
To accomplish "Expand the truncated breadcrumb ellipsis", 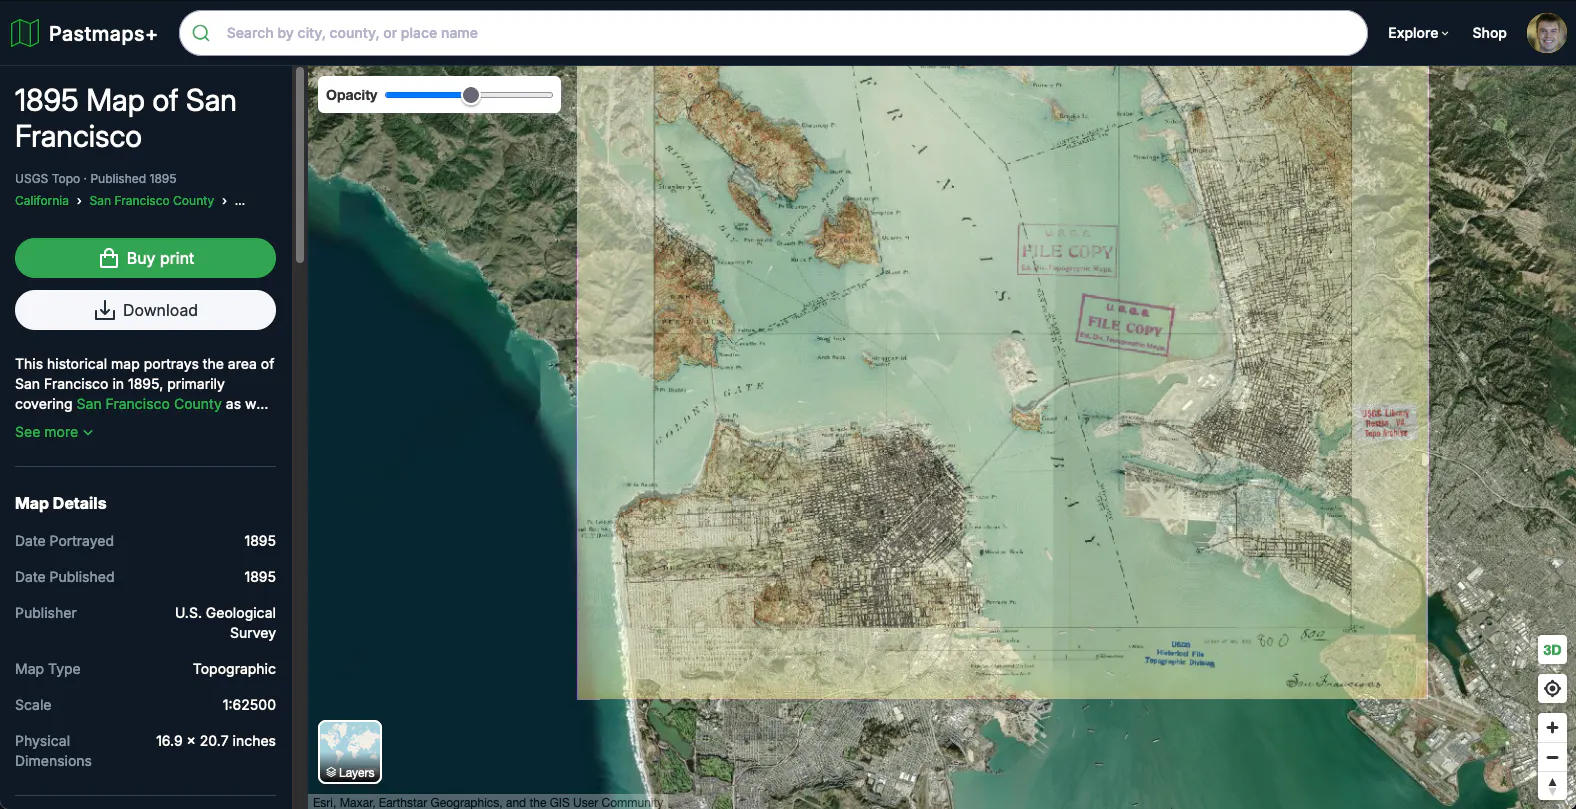I will click(240, 201).
